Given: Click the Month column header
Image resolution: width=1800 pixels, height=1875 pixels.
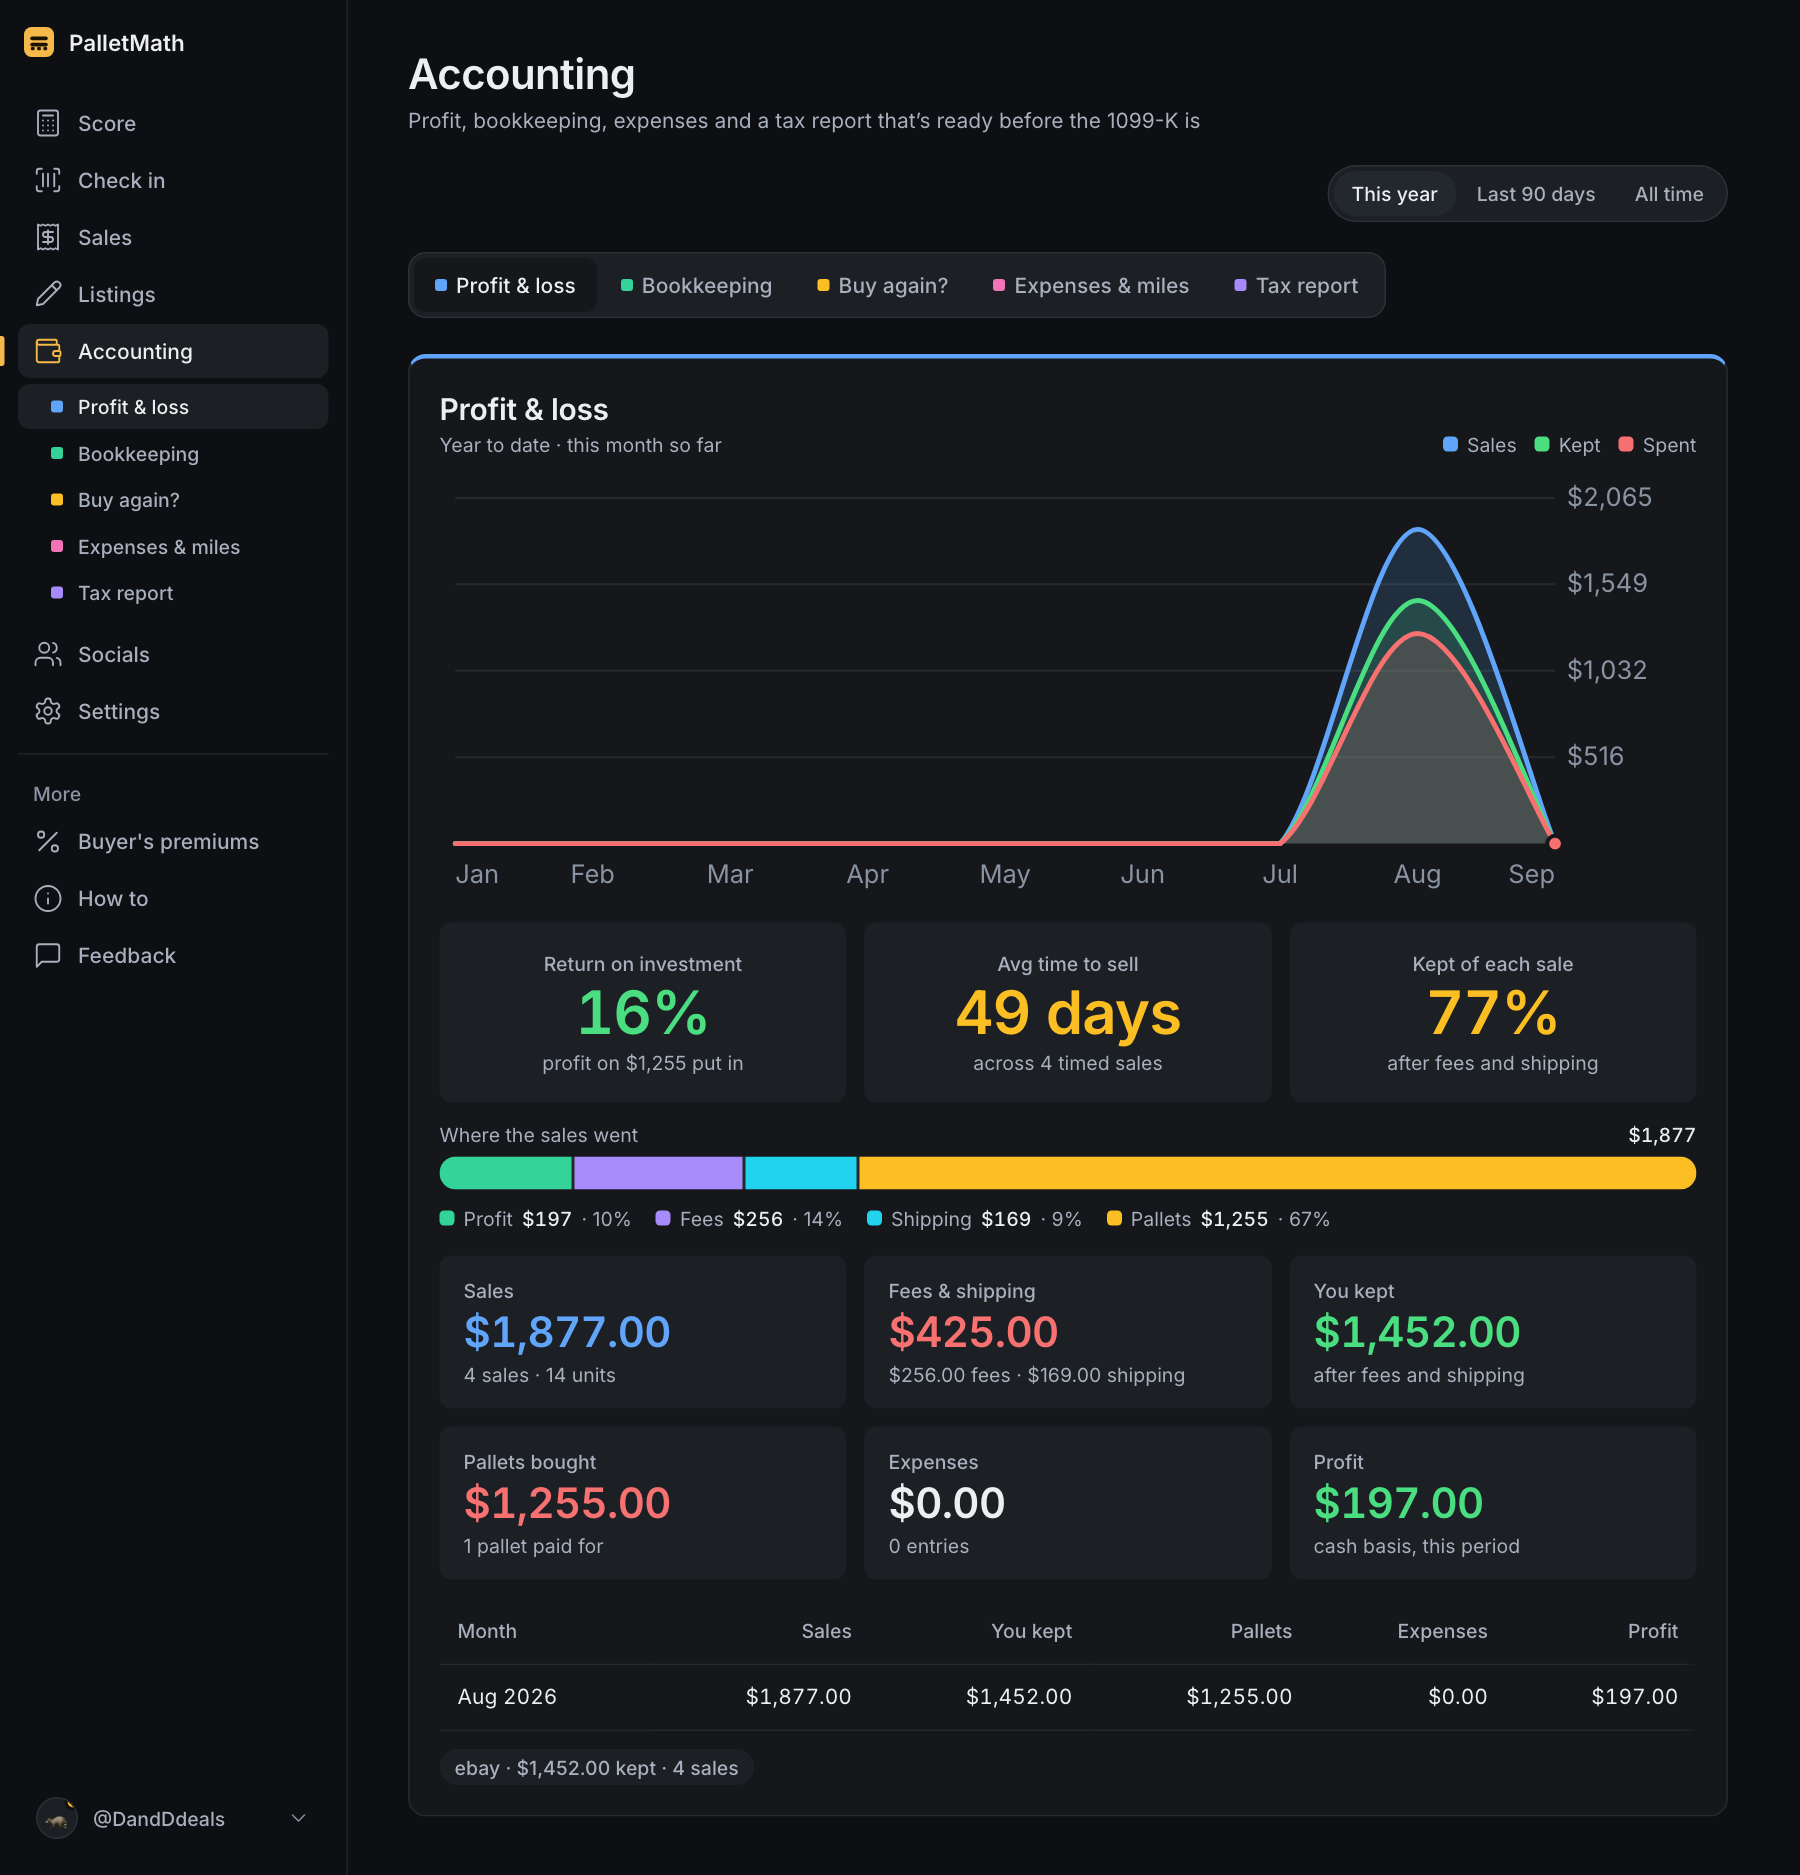Looking at the screenshot, I should tap(487, 1631).
